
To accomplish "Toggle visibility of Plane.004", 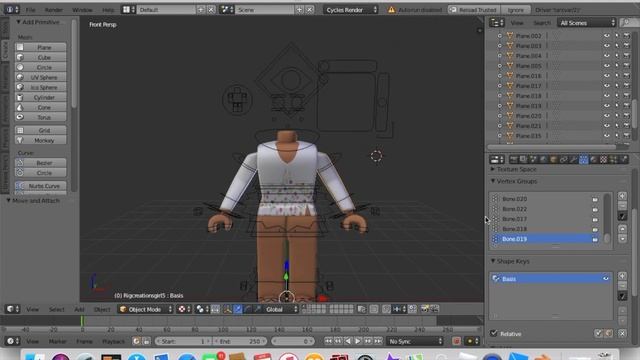I will tap(607, 56).
